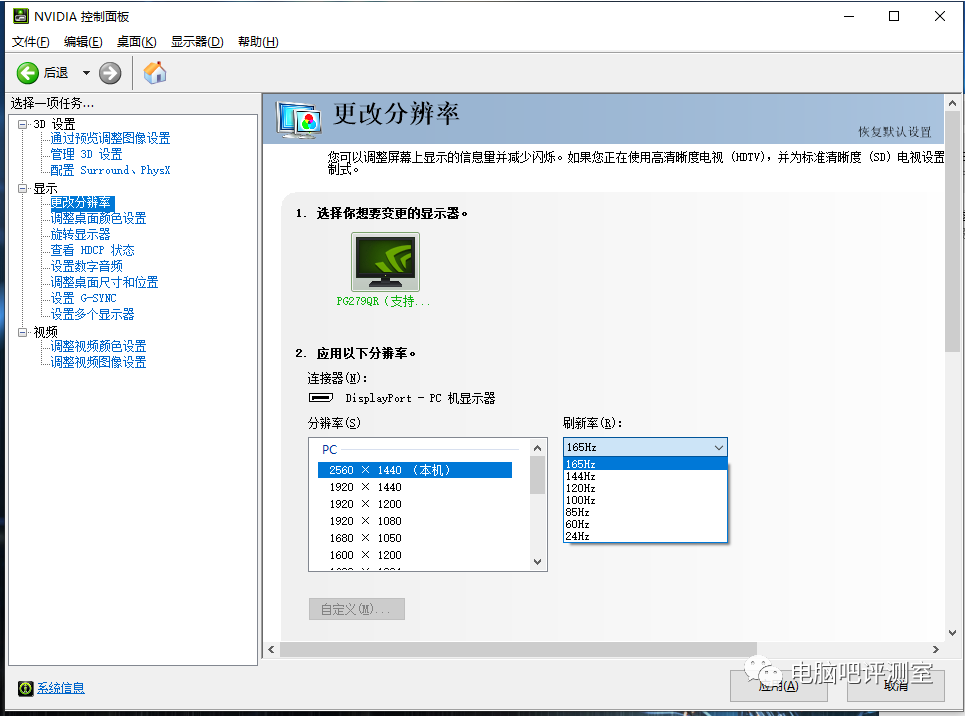Open the Back button dropdown arrow
This screenshot has width=965, height=716.
86,72
